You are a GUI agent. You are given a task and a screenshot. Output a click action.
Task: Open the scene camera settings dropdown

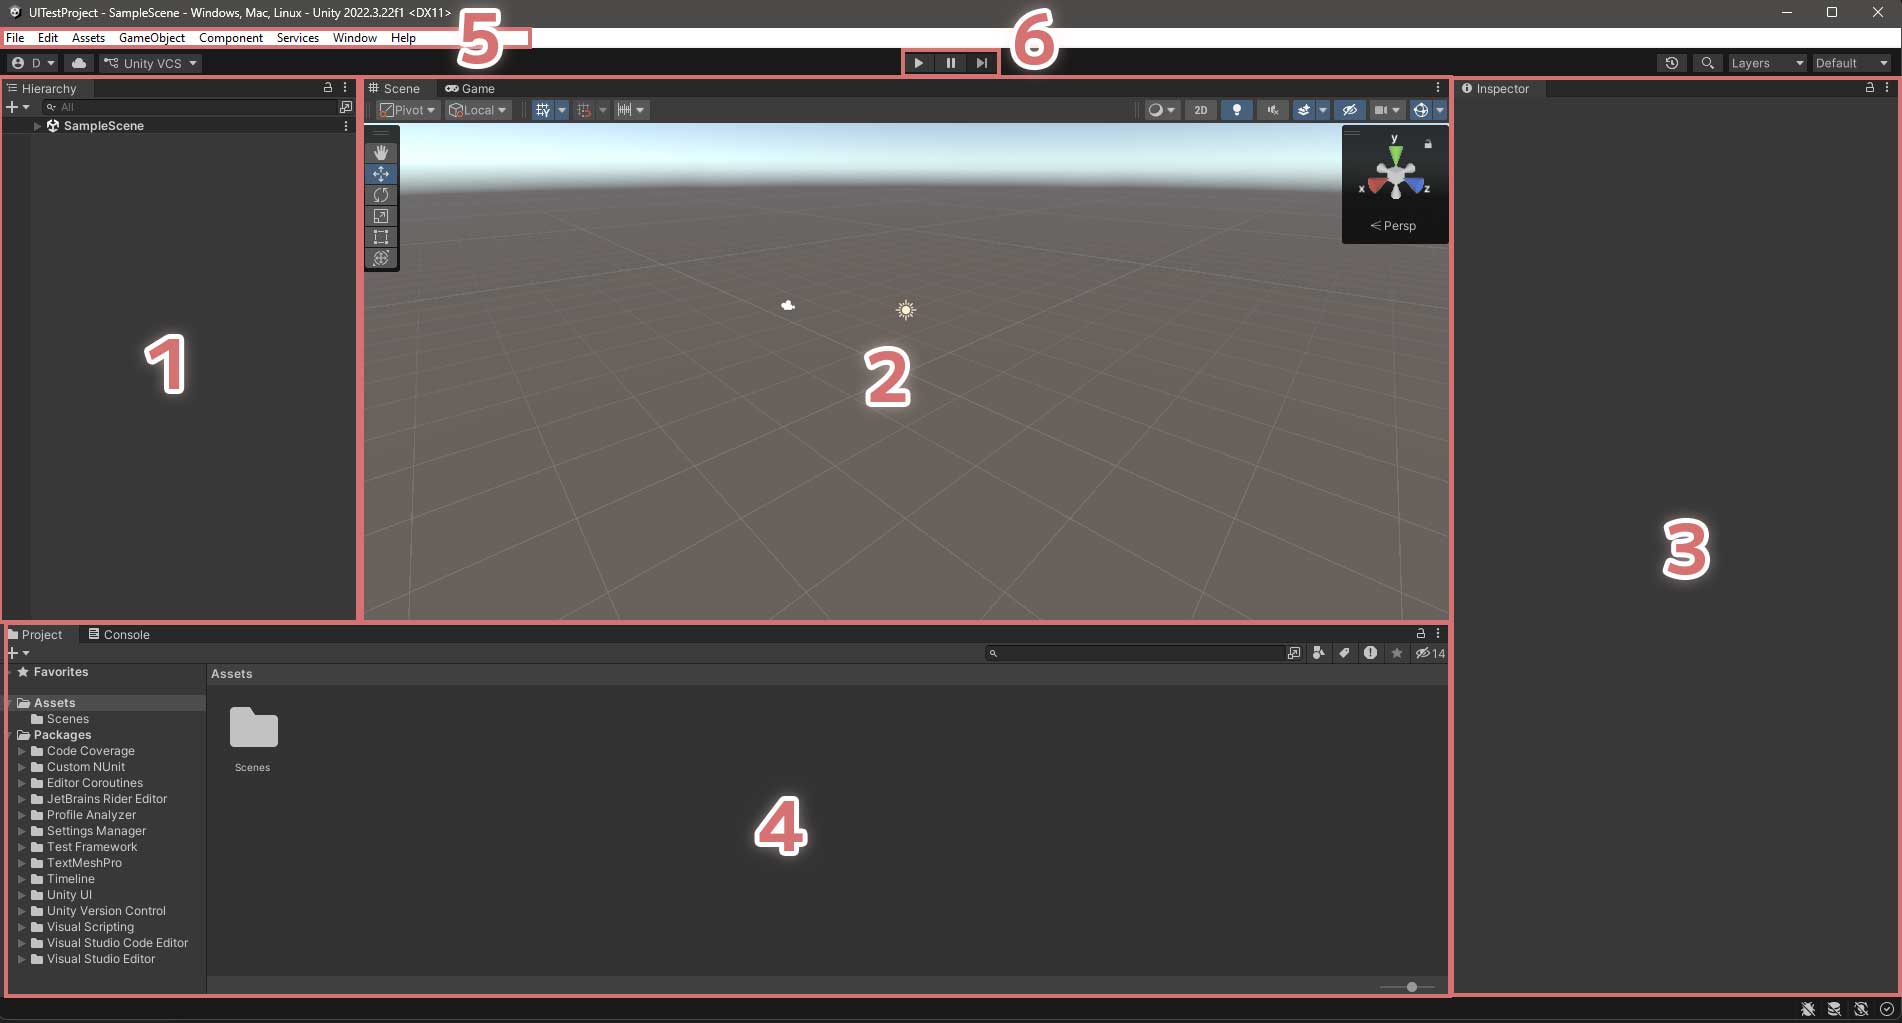pos(1386,110)
